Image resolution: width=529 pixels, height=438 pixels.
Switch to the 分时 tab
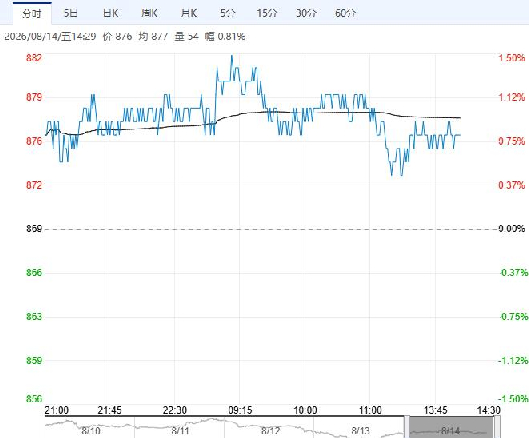(x=32, y=13)
